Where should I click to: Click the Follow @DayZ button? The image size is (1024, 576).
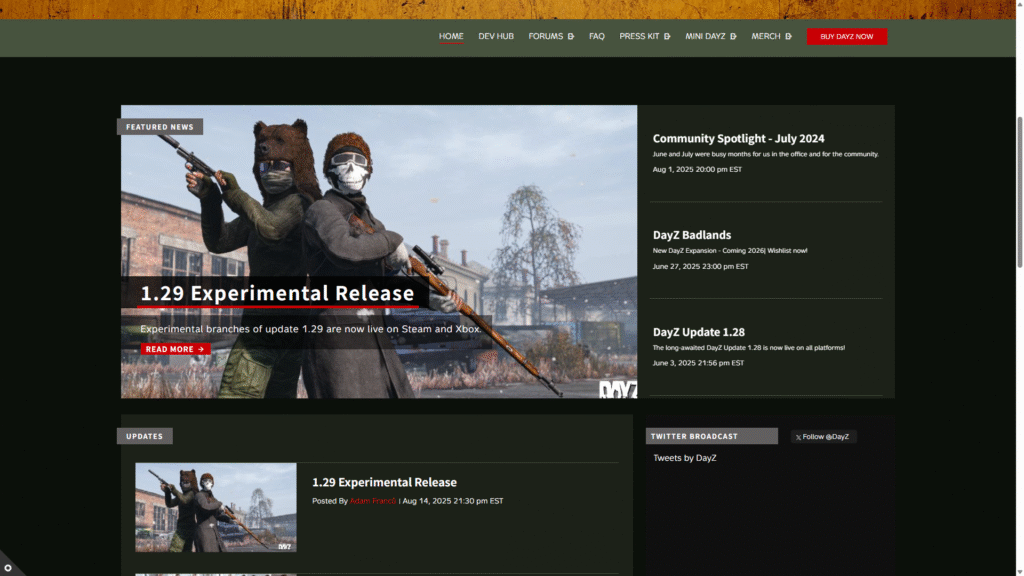coord(823,436)
